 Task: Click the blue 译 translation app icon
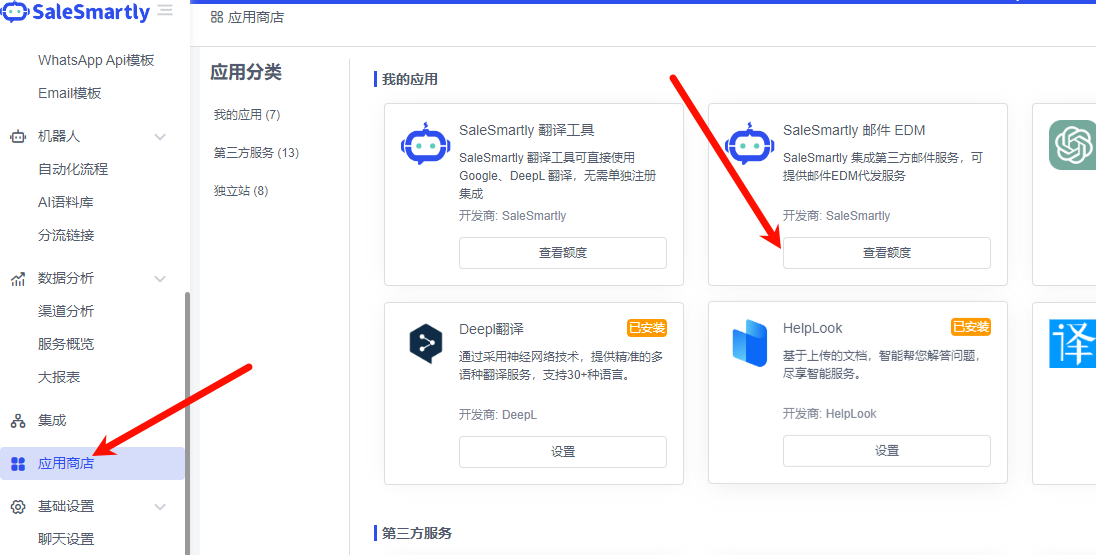pos(1071,344)
